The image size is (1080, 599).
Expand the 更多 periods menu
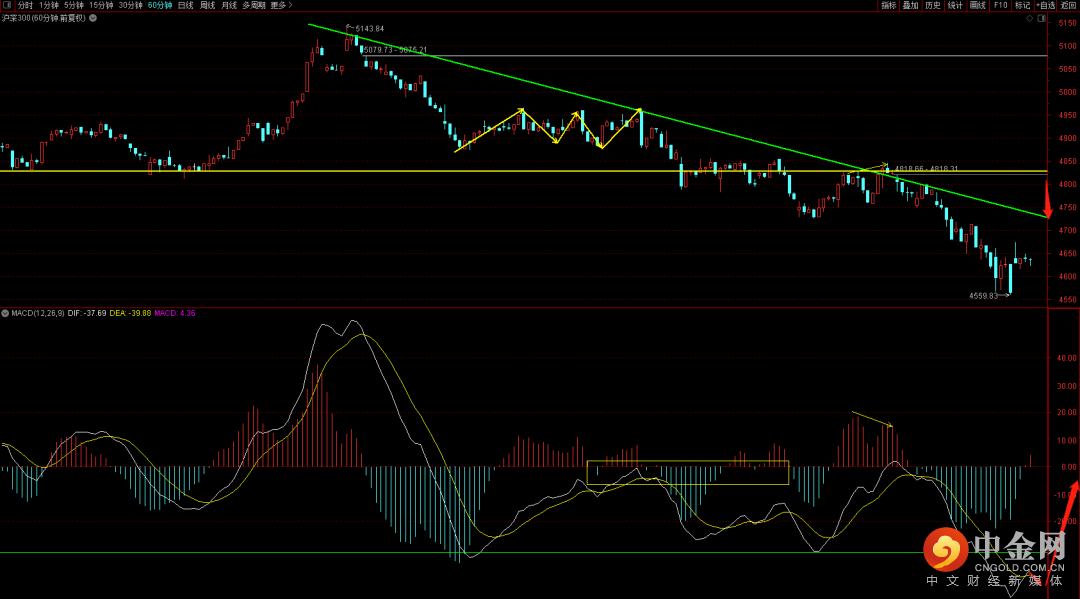pyautogui.click(x=280, y=5)
